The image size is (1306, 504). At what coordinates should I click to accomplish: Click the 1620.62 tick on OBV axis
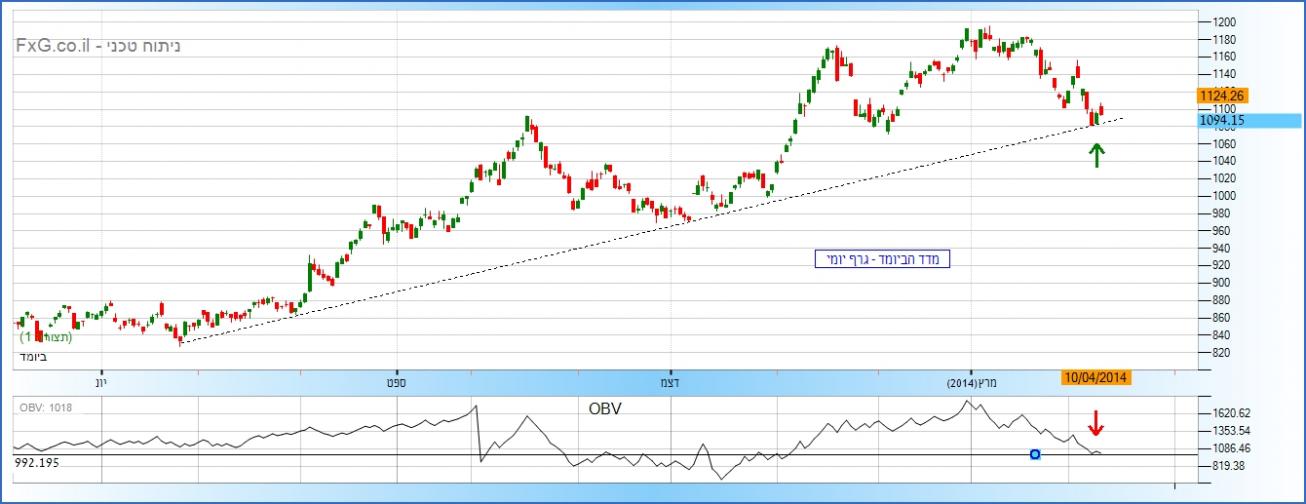click(1232, 412)
